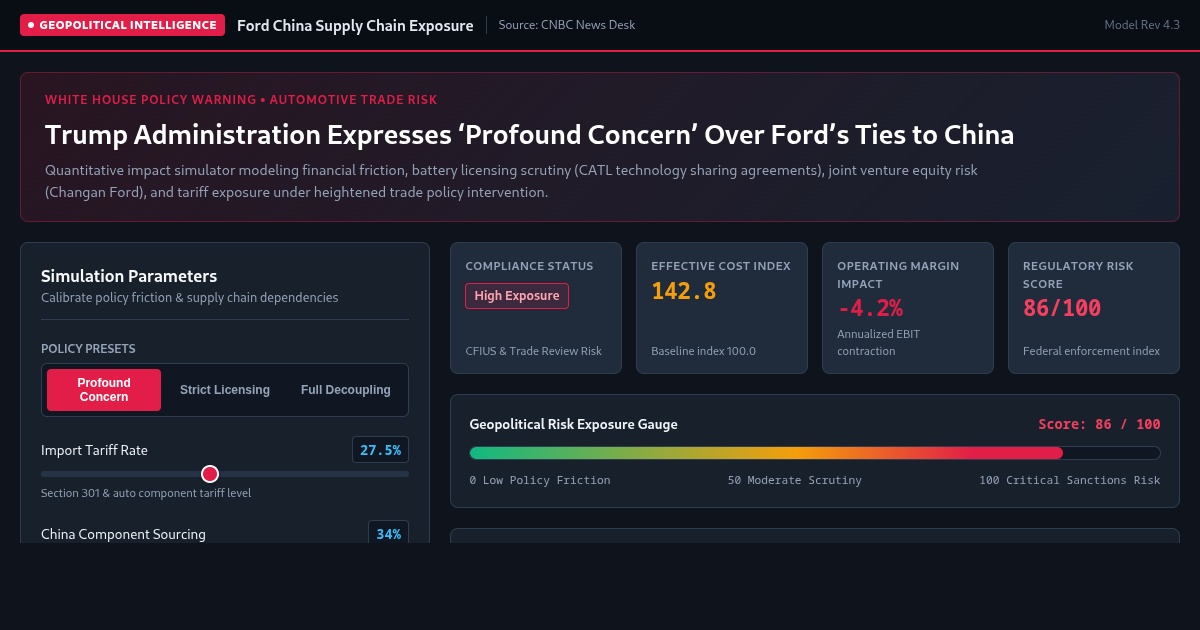Choose the Strict Licensing preset

click(x=225, y=390)
